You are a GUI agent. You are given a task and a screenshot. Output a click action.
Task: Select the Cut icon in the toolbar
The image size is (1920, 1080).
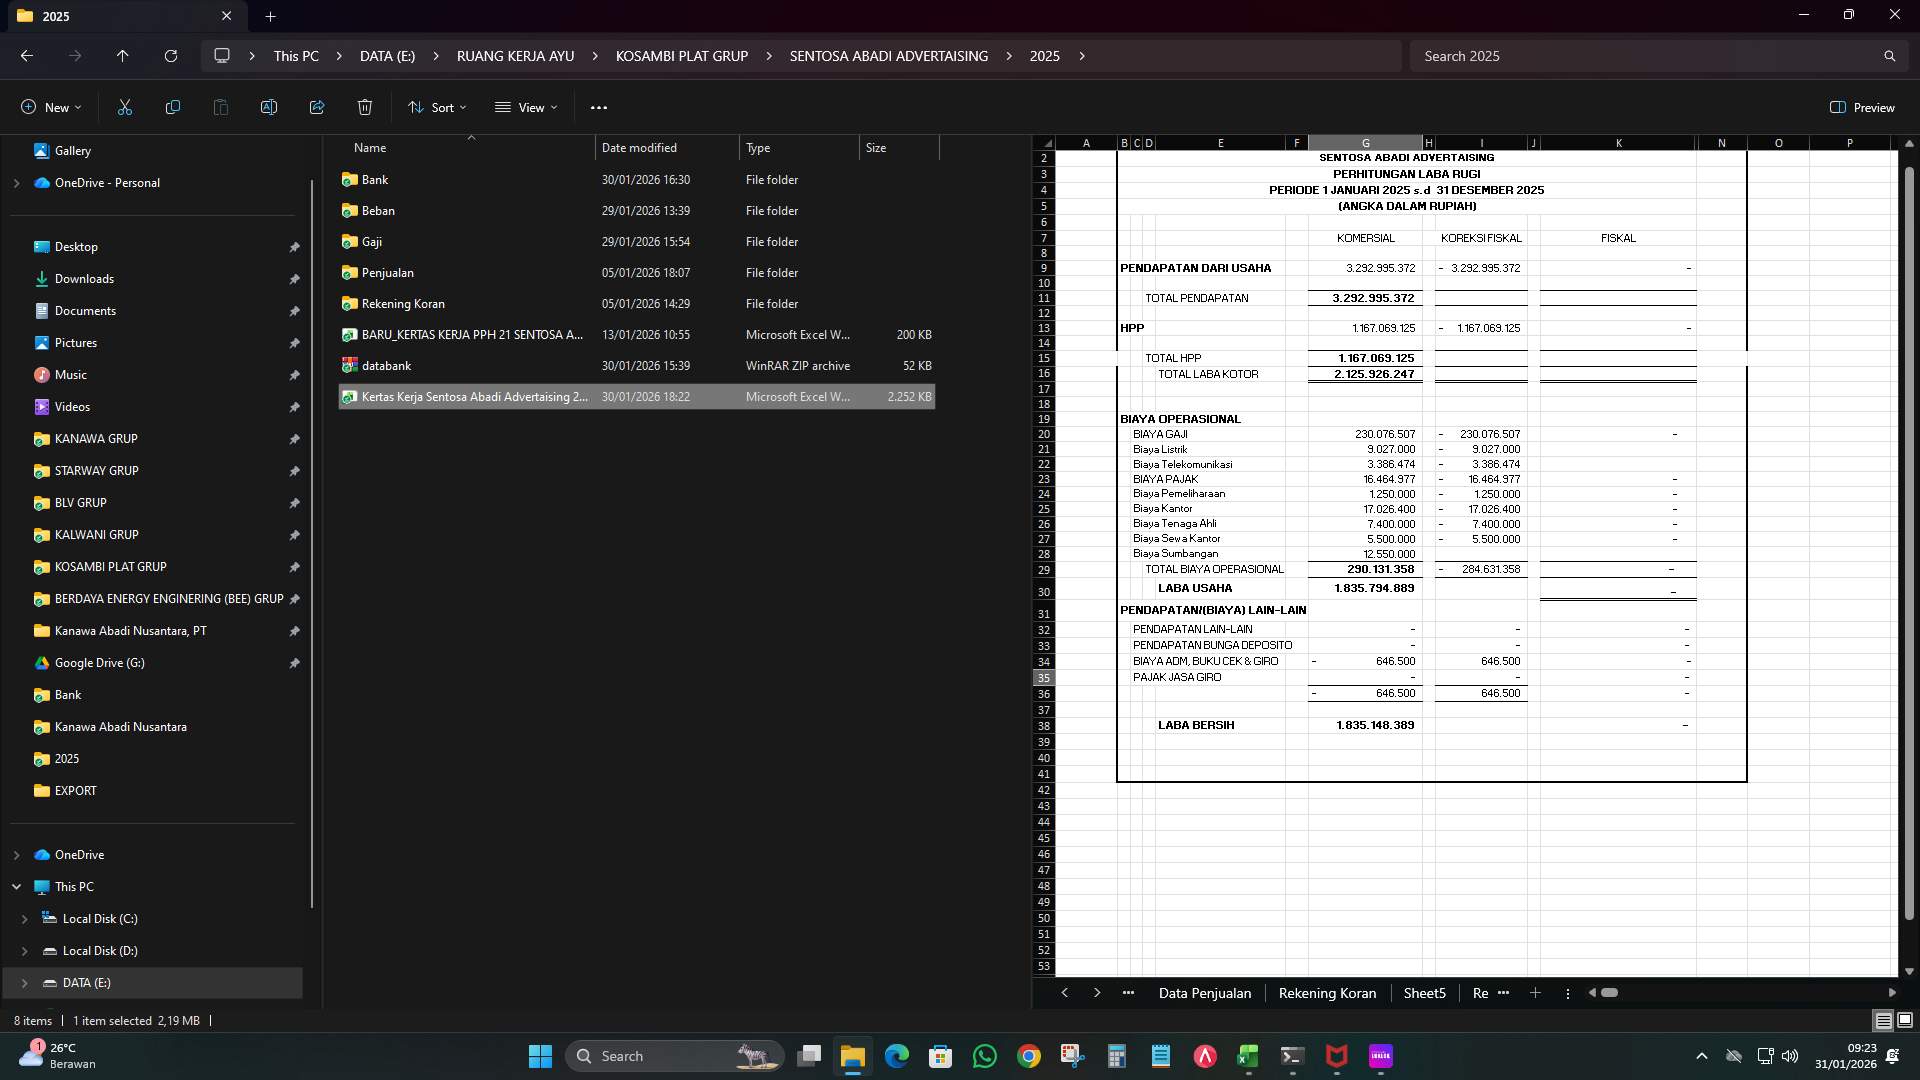[x=124, y=107]
